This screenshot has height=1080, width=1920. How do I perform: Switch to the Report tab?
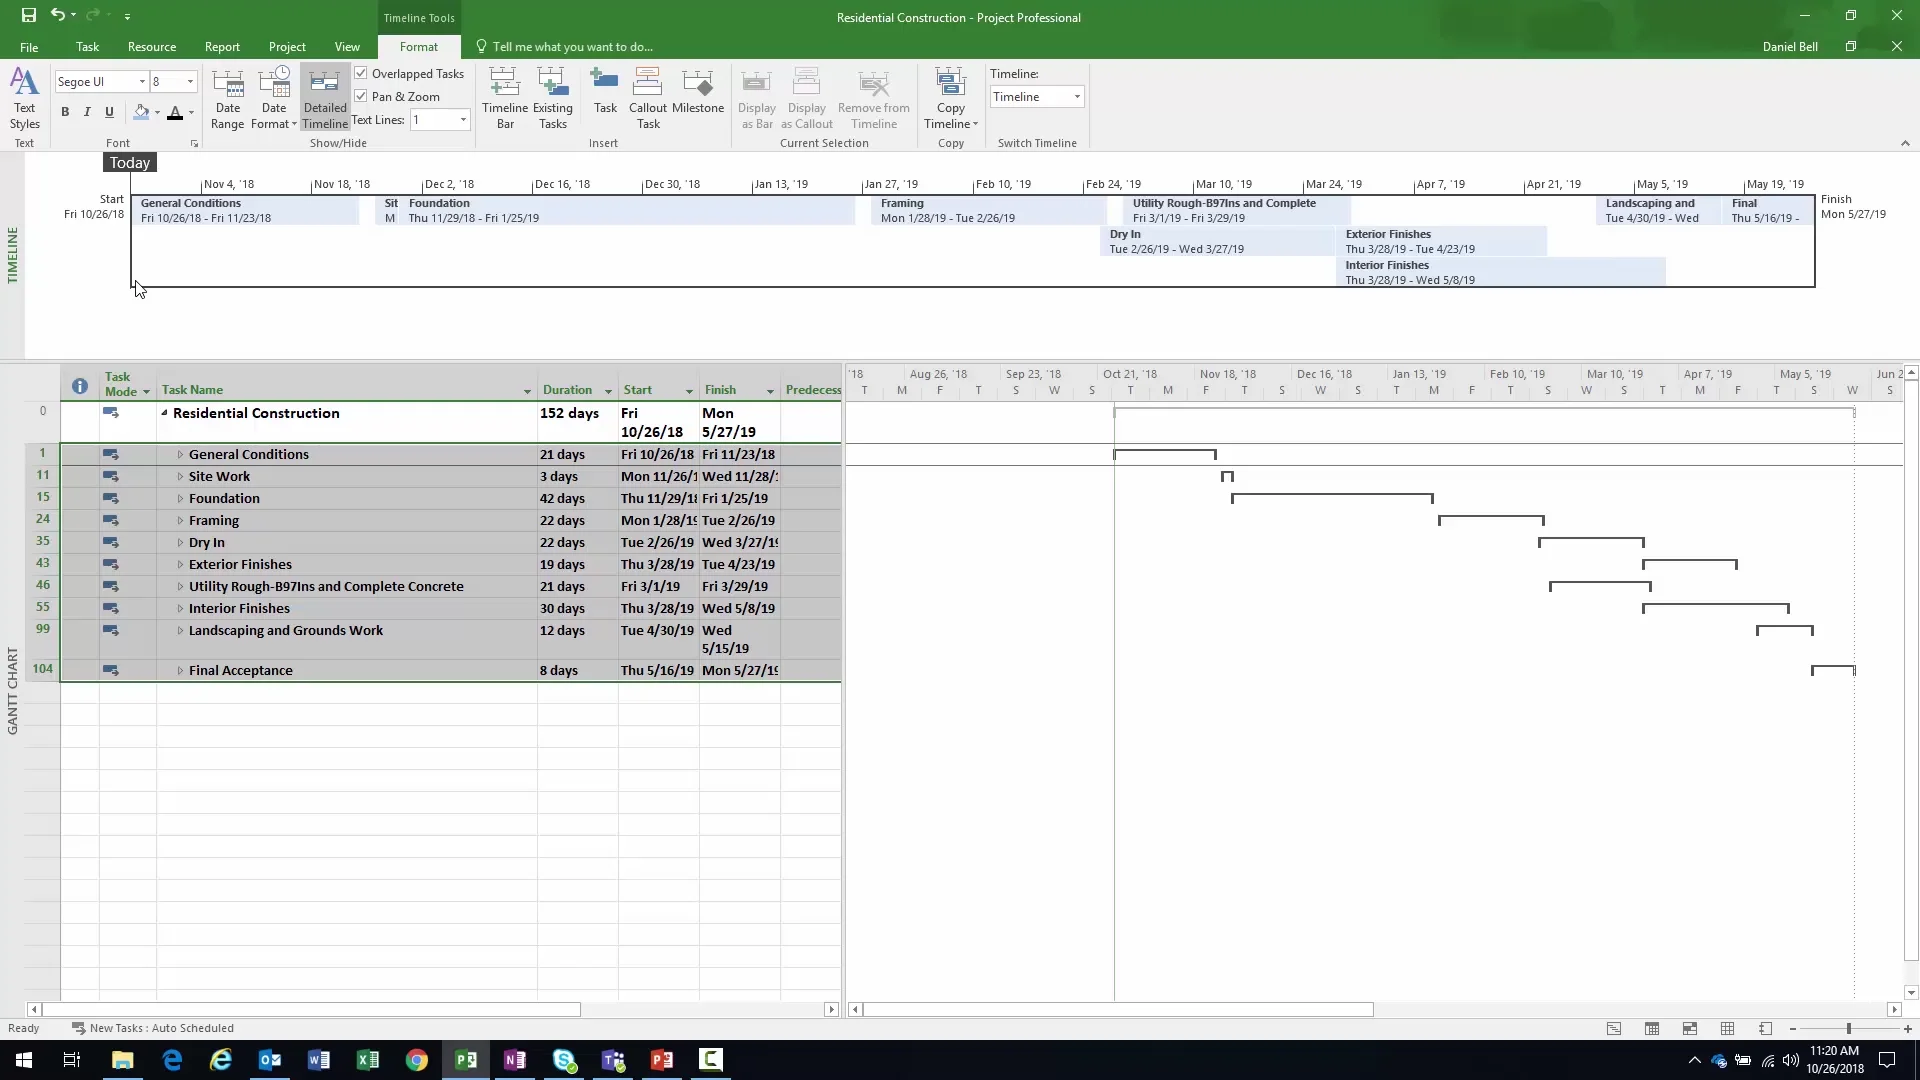(222, 47)
